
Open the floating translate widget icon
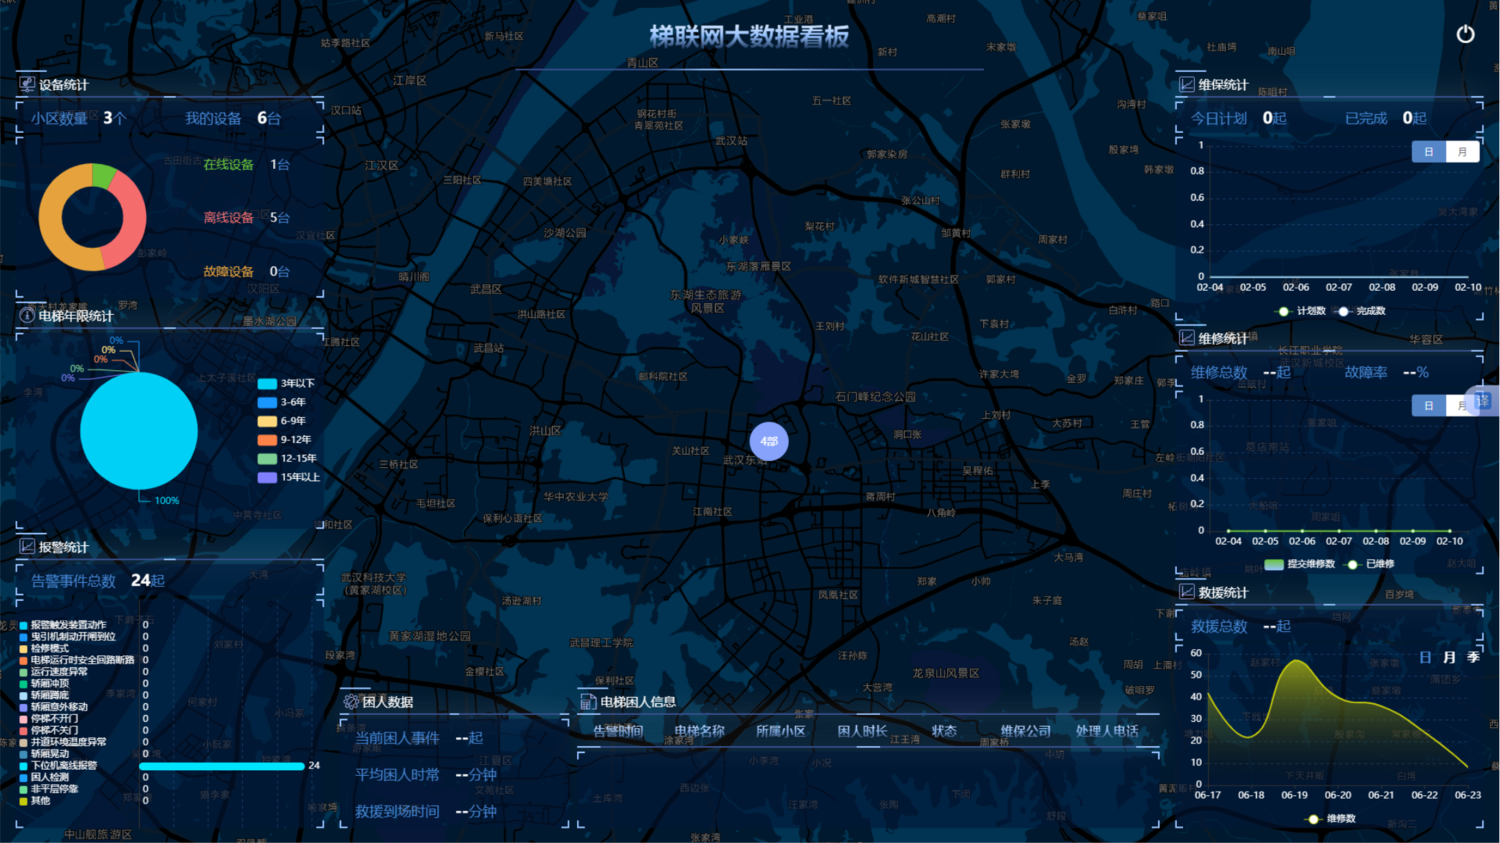[x=1482, y=401]
